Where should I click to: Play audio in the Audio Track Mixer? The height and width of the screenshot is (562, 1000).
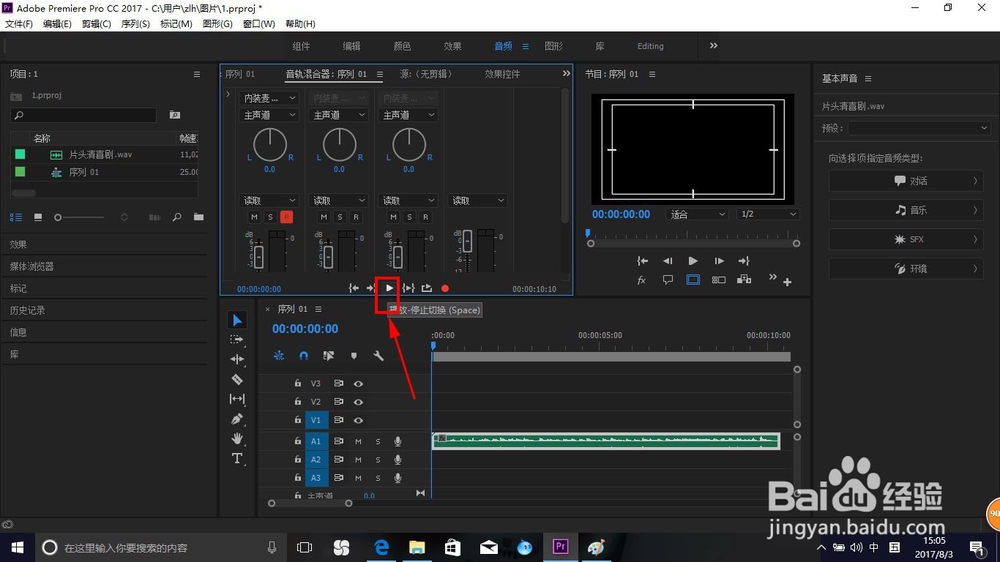[389, 288]
